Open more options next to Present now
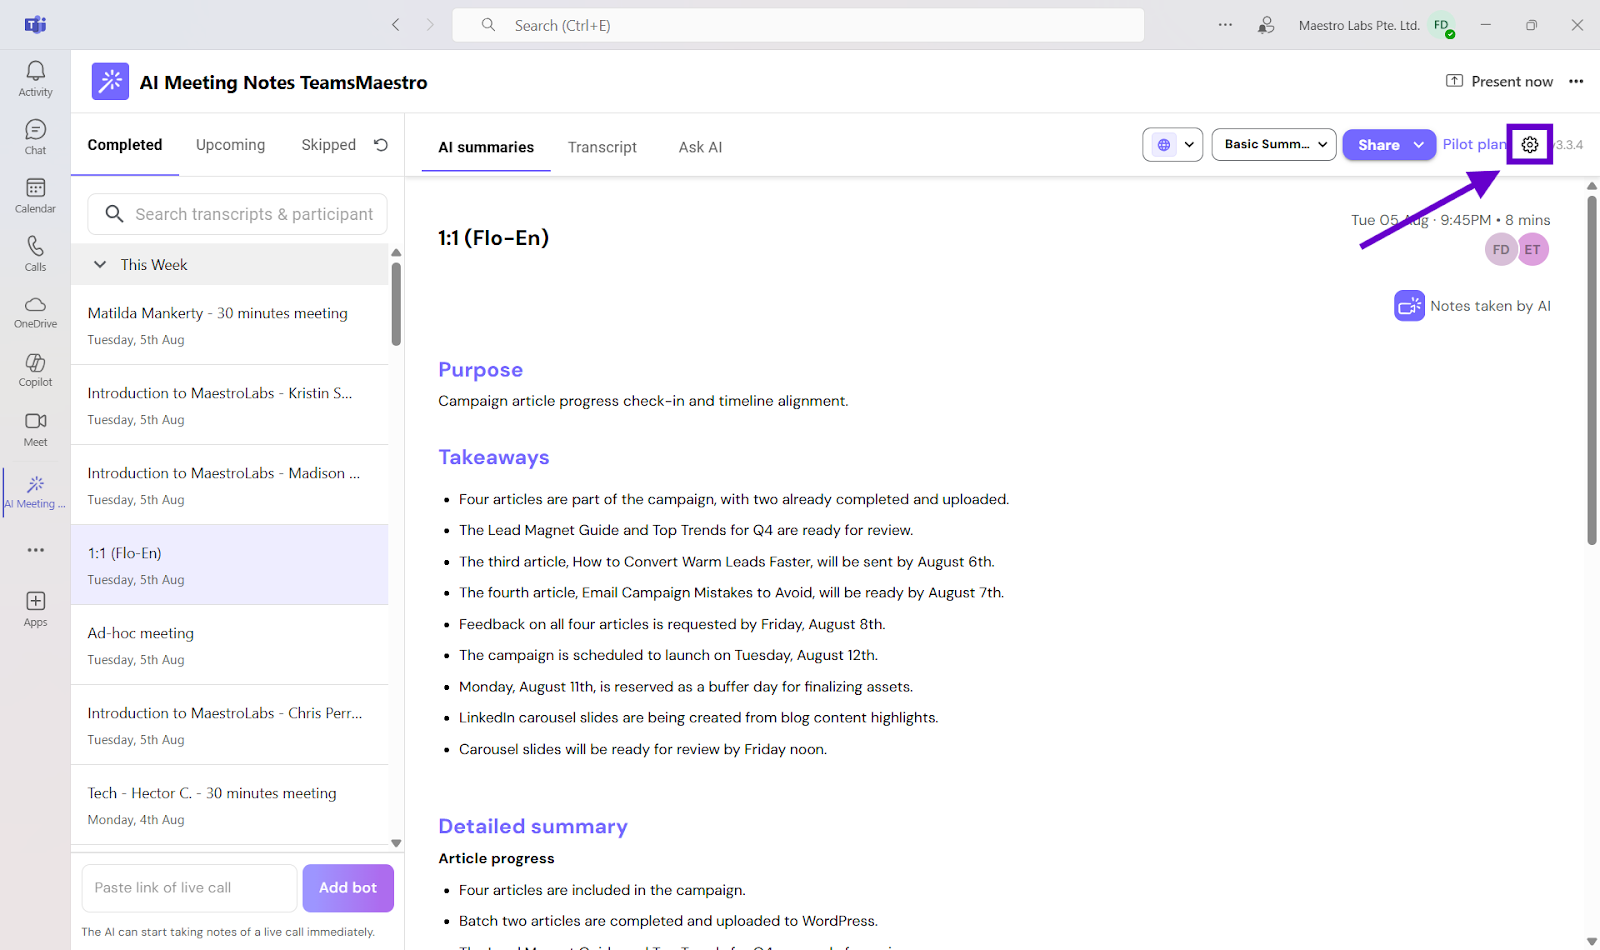Viewport: 1600px width, 950px height. coord(1576,82)
